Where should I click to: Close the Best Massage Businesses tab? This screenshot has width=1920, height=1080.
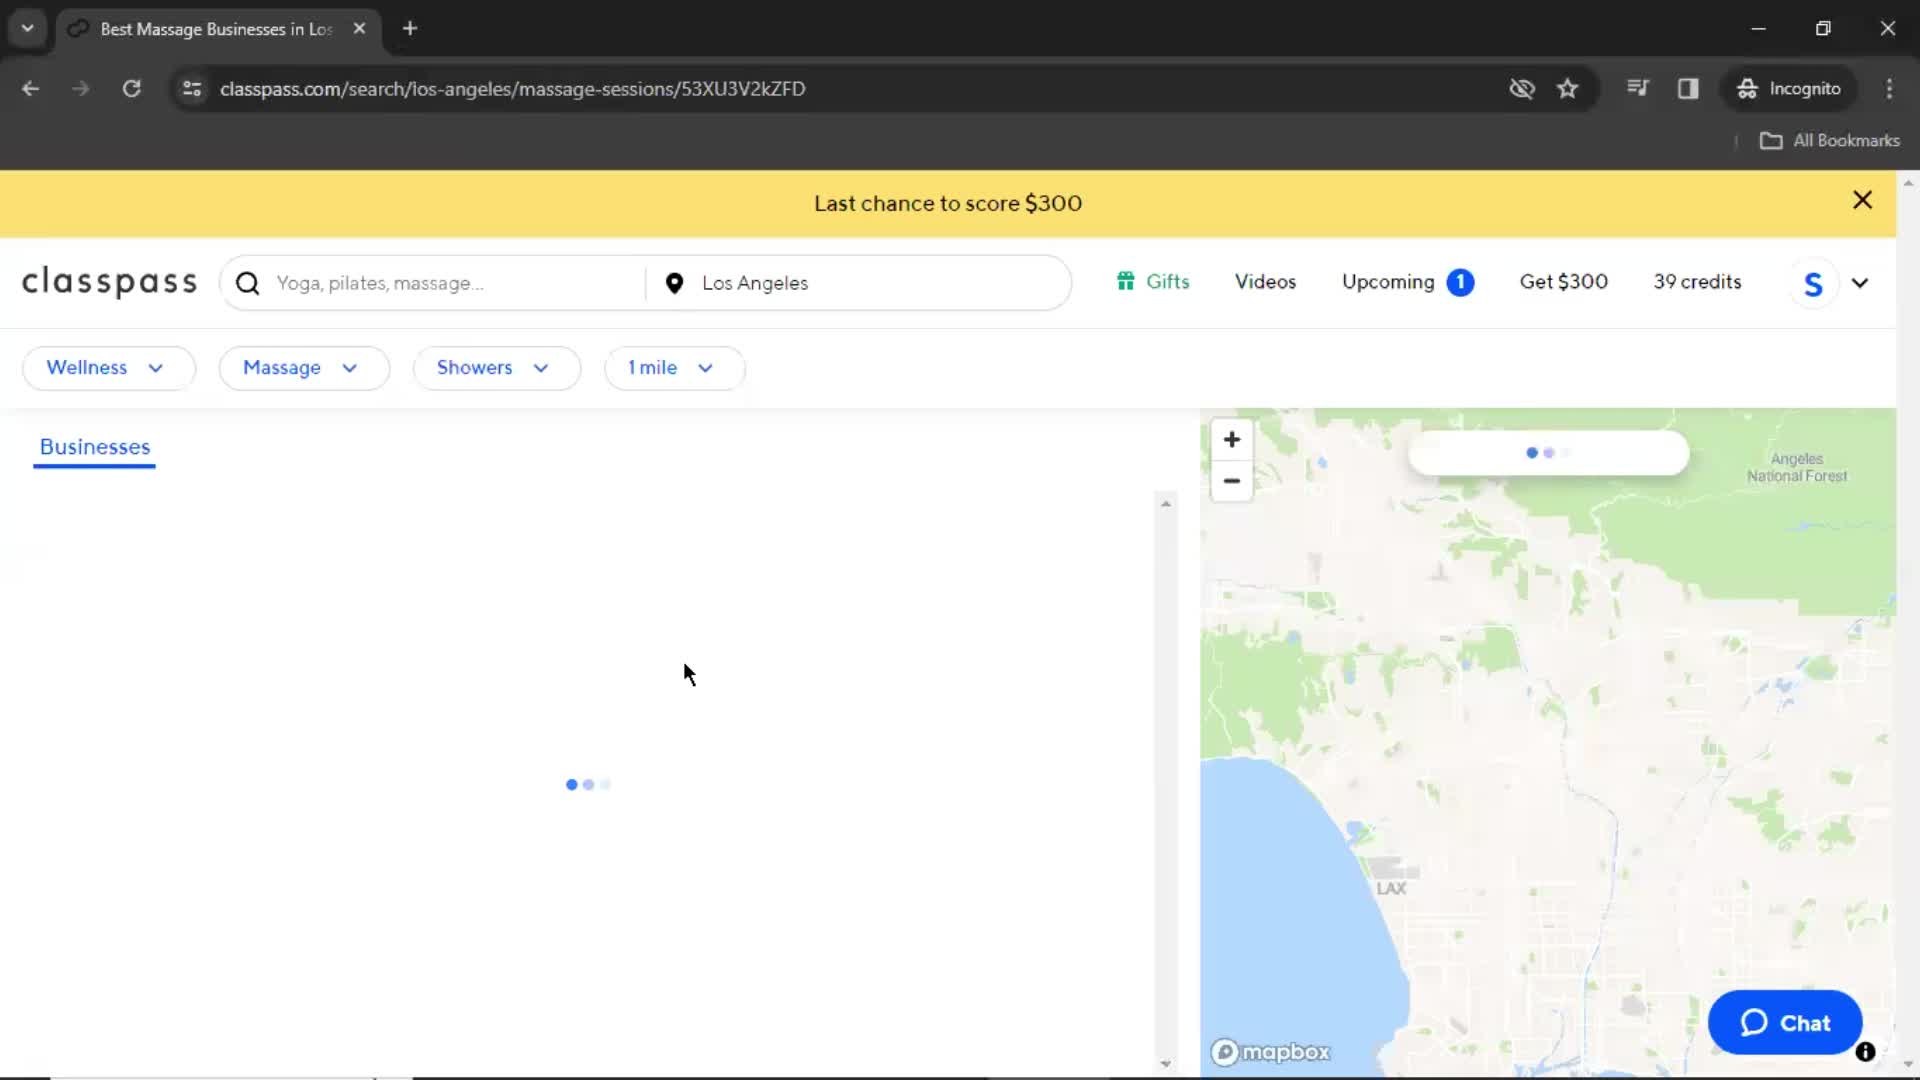(x=359, y=29)
